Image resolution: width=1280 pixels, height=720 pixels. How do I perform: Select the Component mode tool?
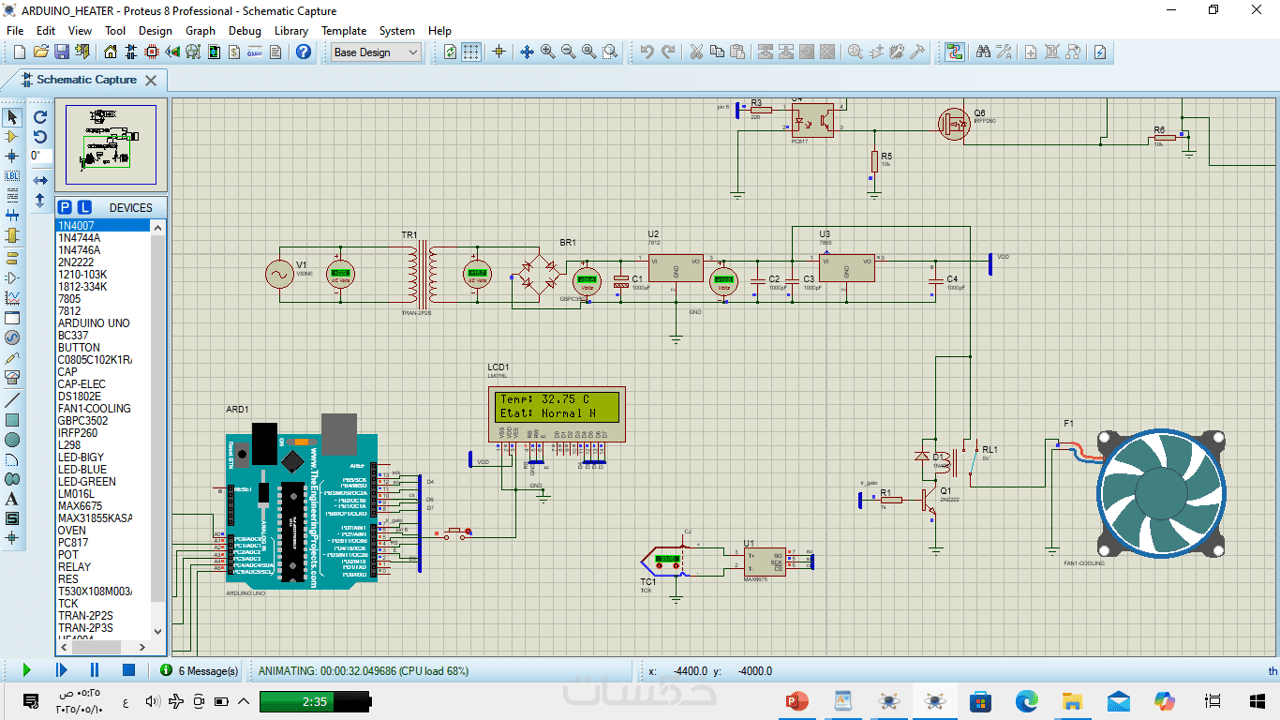[x=12, y=137]
